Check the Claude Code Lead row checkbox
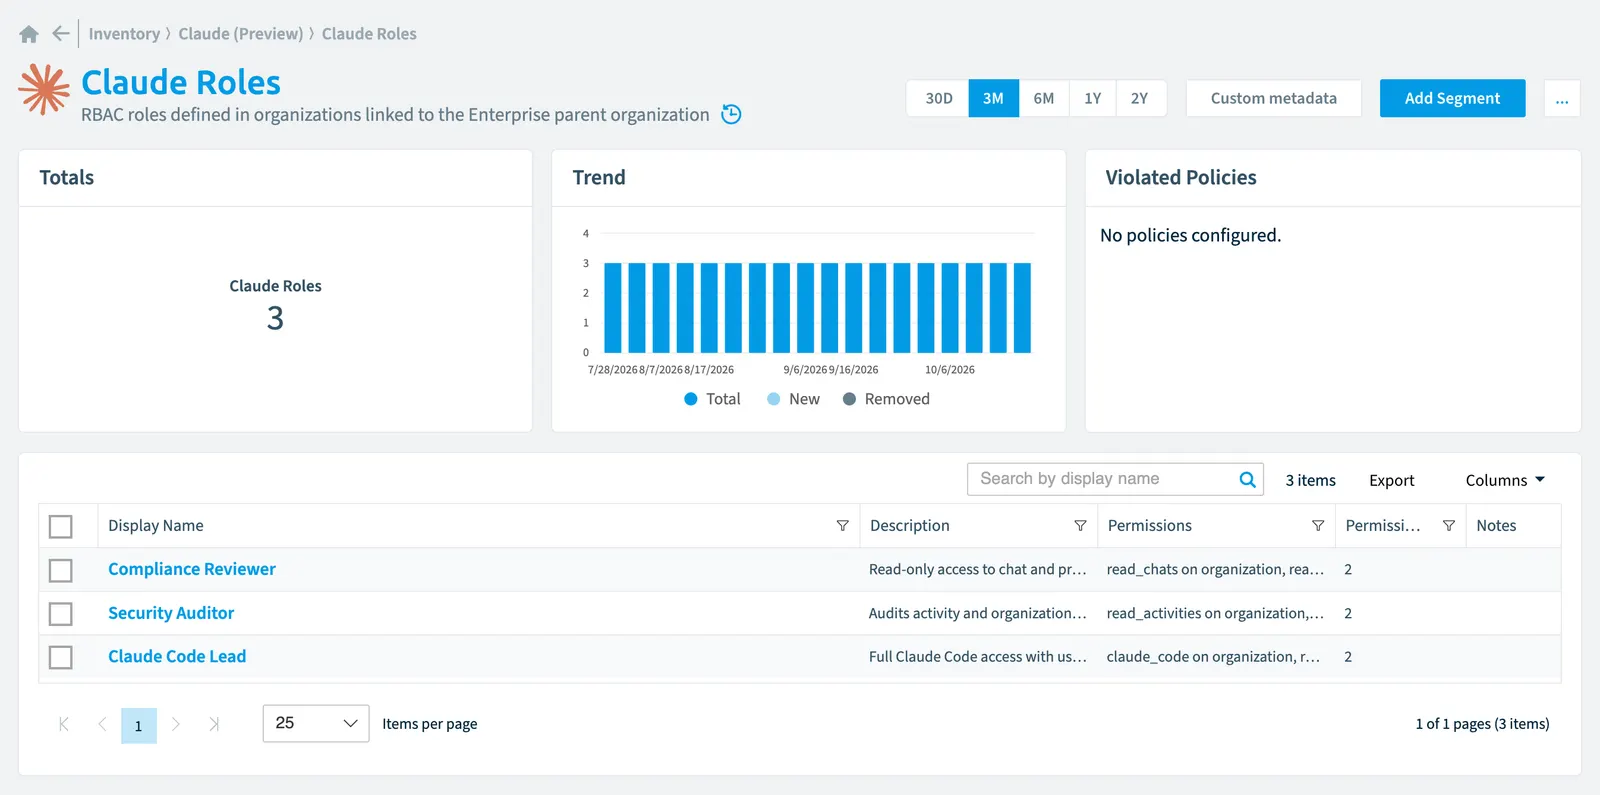1600x795 pixels. click(61, 657)
